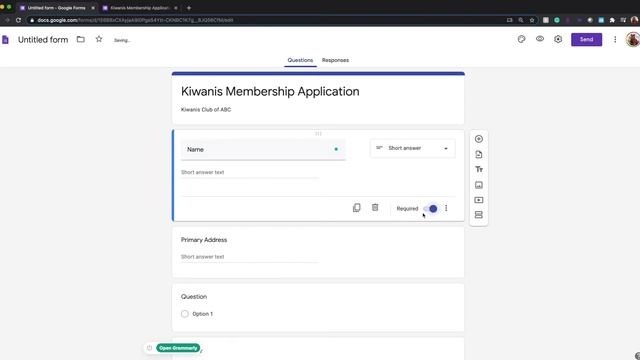Open the Google account avatar

point(633,40)
